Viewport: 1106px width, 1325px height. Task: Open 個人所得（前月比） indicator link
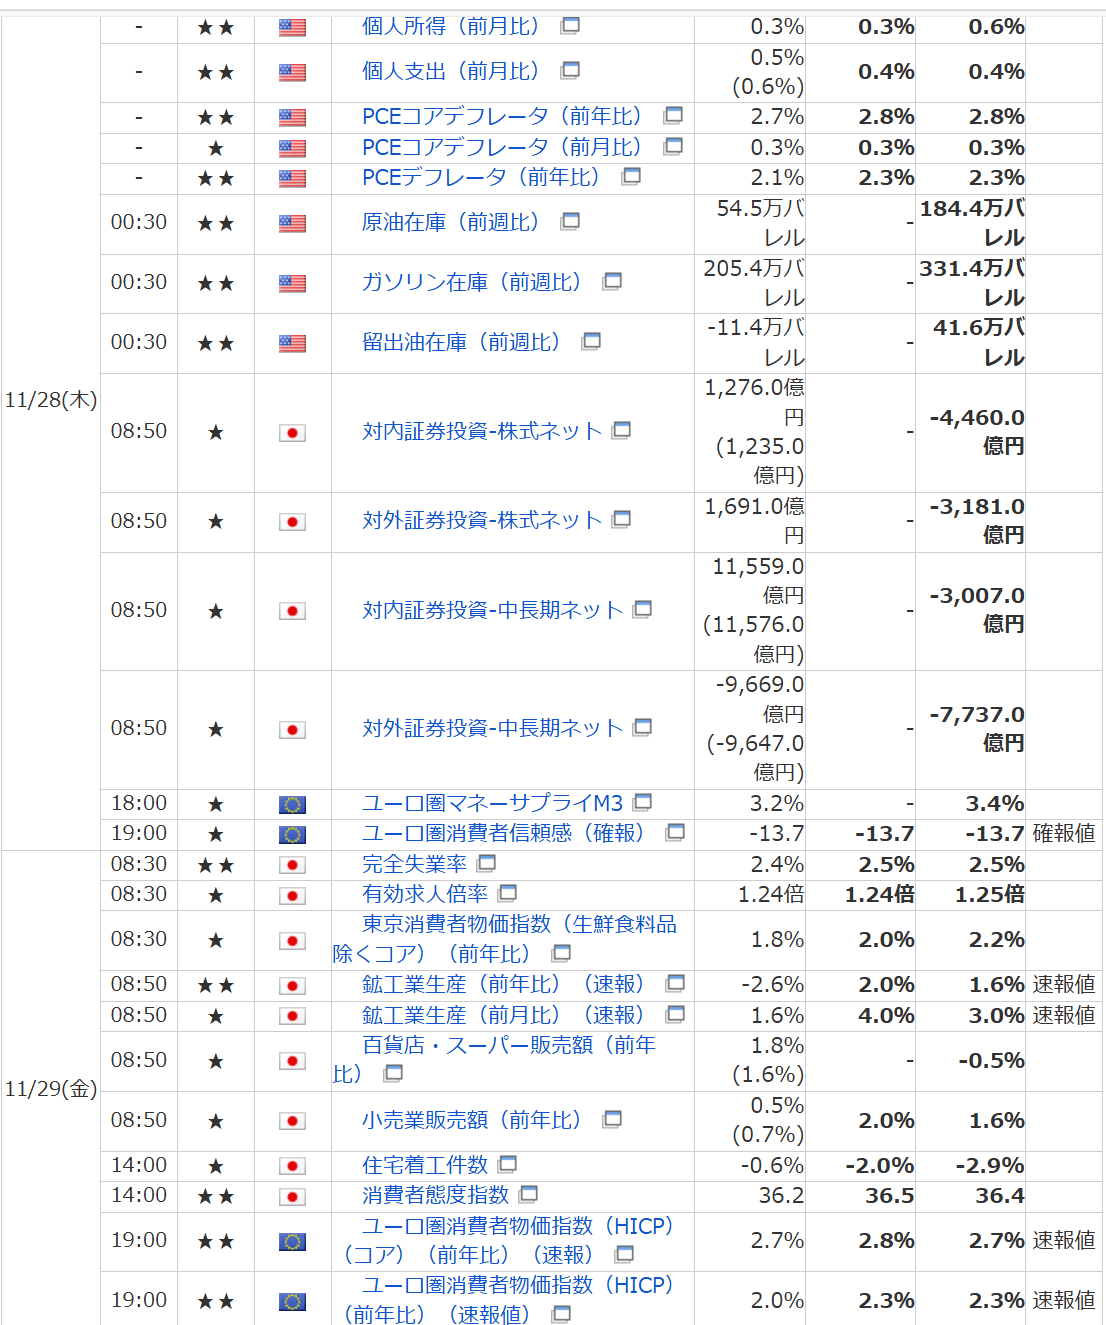tap(450, 26)
